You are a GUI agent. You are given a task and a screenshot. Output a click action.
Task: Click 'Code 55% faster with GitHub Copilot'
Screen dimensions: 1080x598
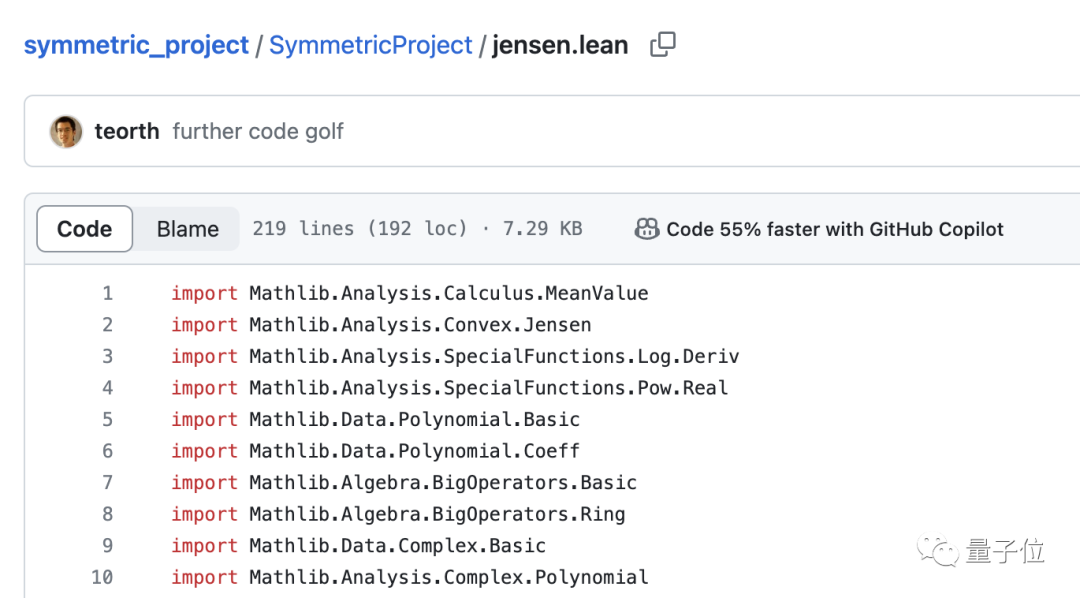tap(835, 229)
